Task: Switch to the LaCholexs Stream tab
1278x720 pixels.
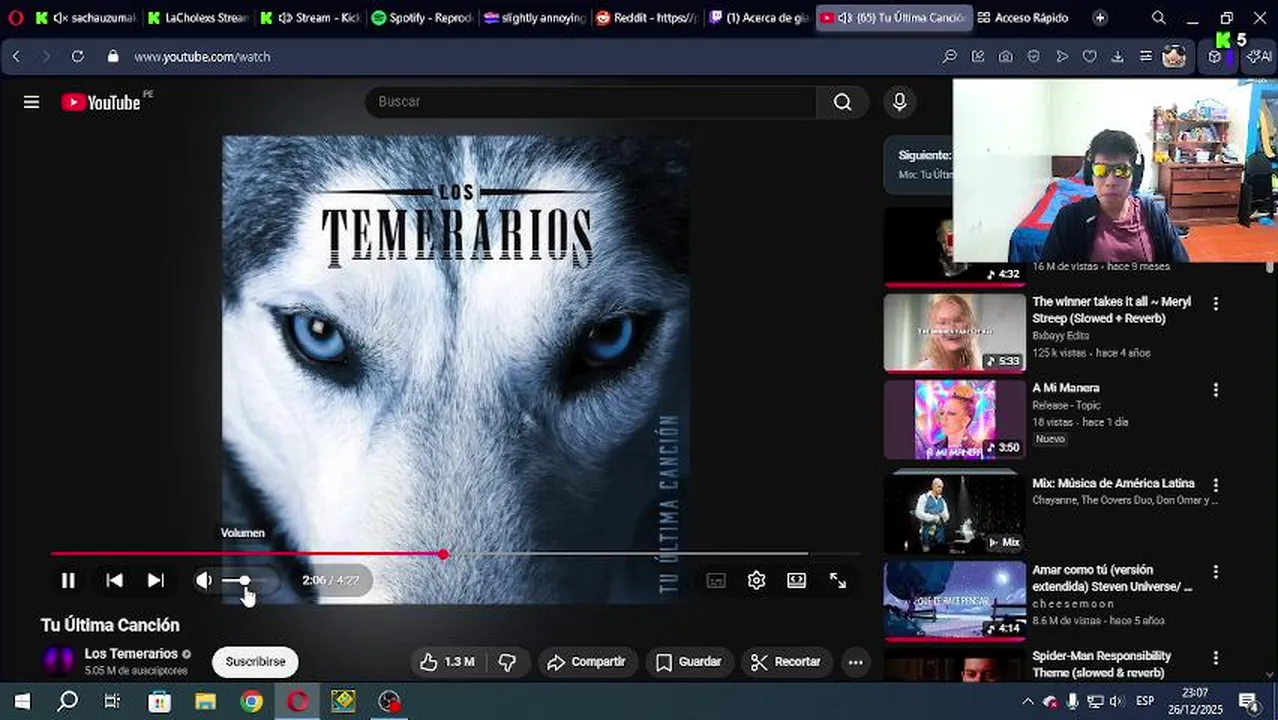Action: (197, 18)
